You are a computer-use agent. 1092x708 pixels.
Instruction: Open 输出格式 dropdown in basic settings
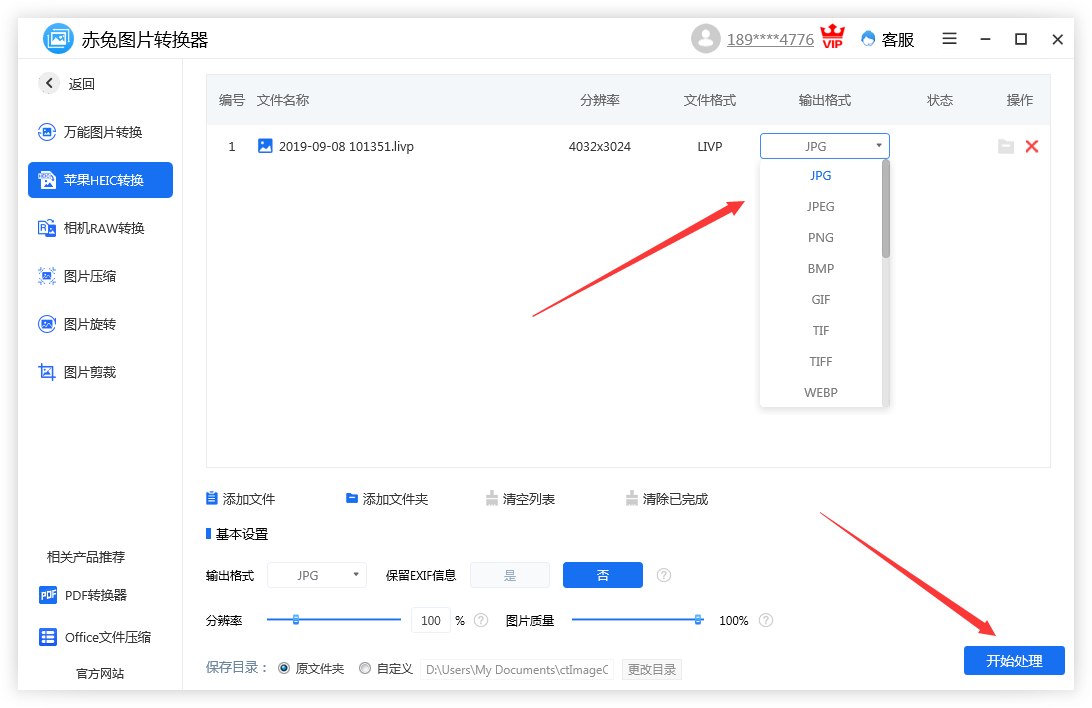click(x=317, y=575)
